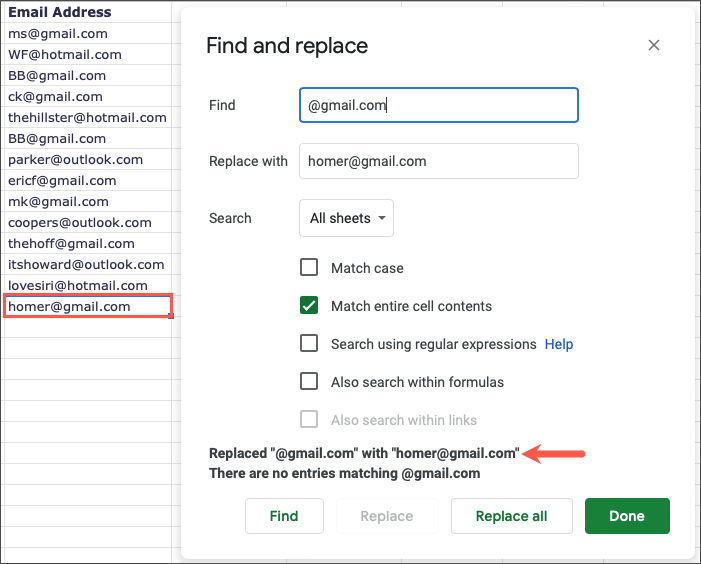
Task: Select the homer@gmail.com cell
Action: point(88,307)
